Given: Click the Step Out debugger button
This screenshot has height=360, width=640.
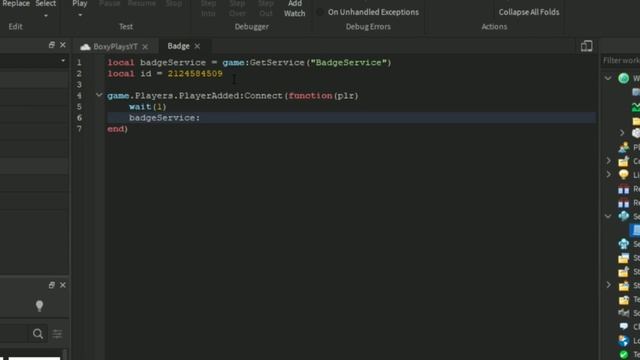Looking at the screenshot, I should coord(266,8).
